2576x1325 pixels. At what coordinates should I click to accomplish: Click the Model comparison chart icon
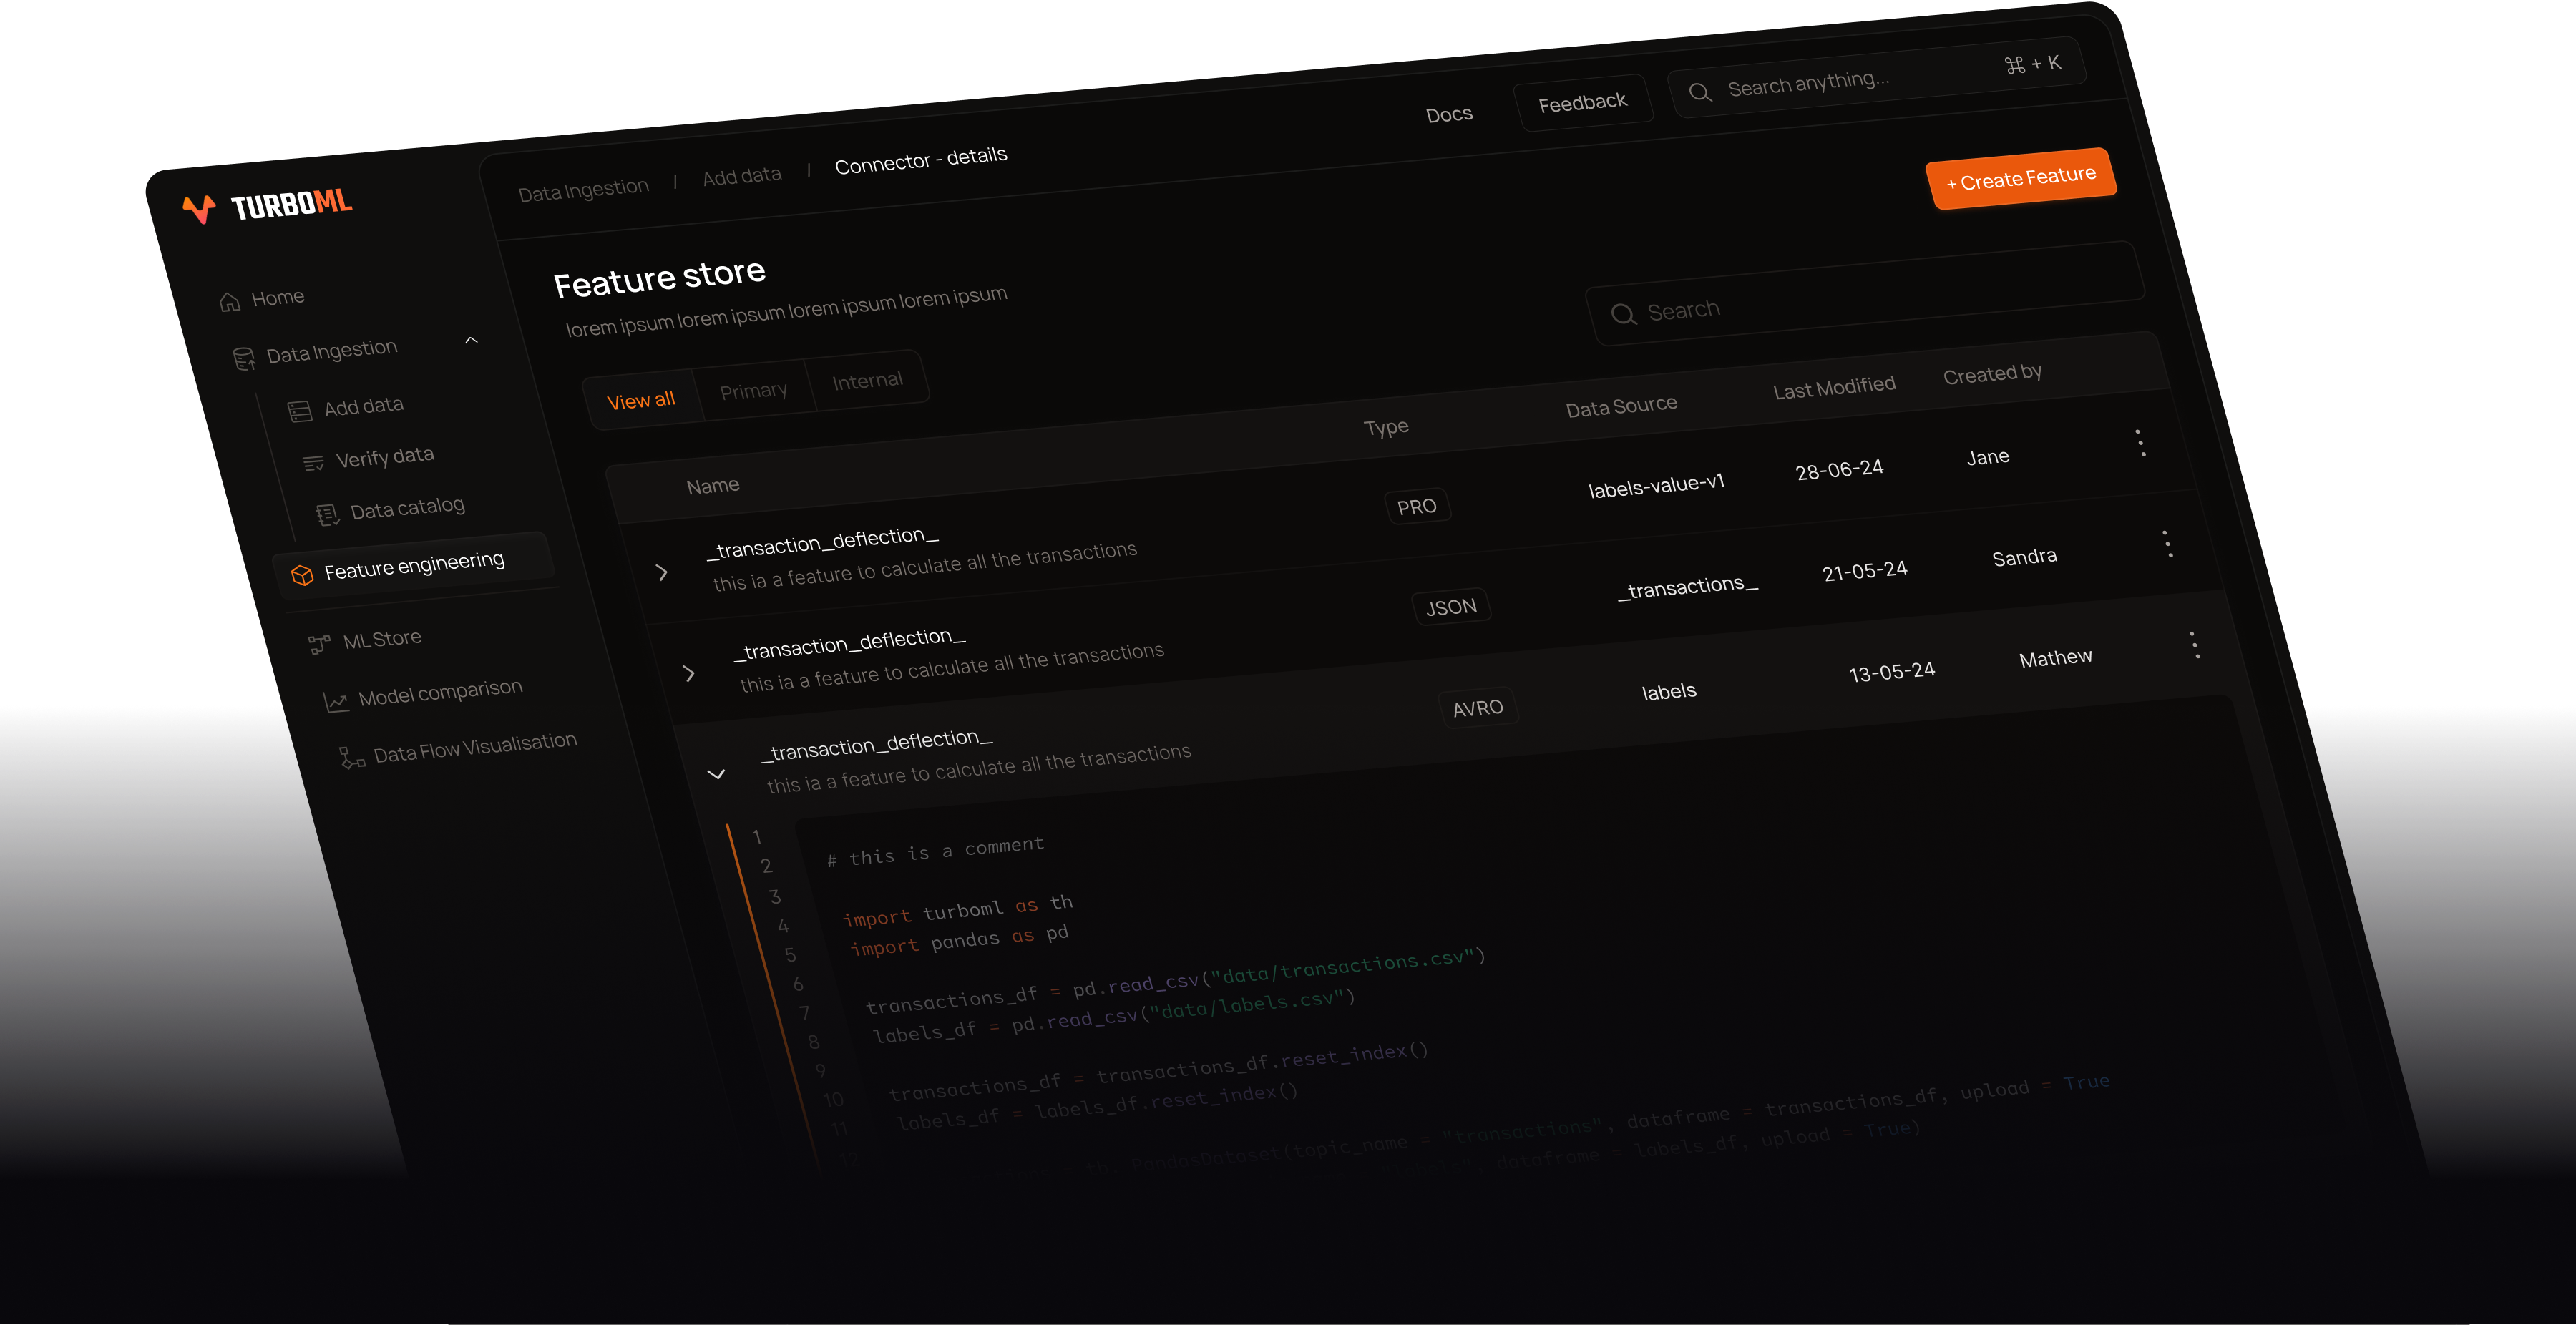point(336,702)
